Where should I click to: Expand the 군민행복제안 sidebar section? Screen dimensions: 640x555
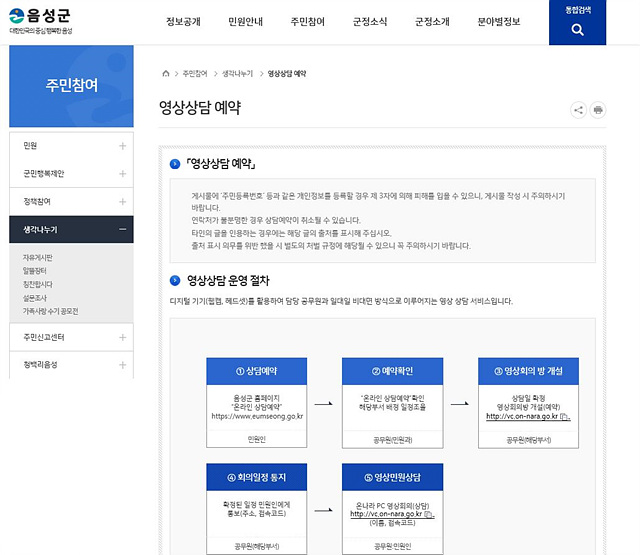122,174
